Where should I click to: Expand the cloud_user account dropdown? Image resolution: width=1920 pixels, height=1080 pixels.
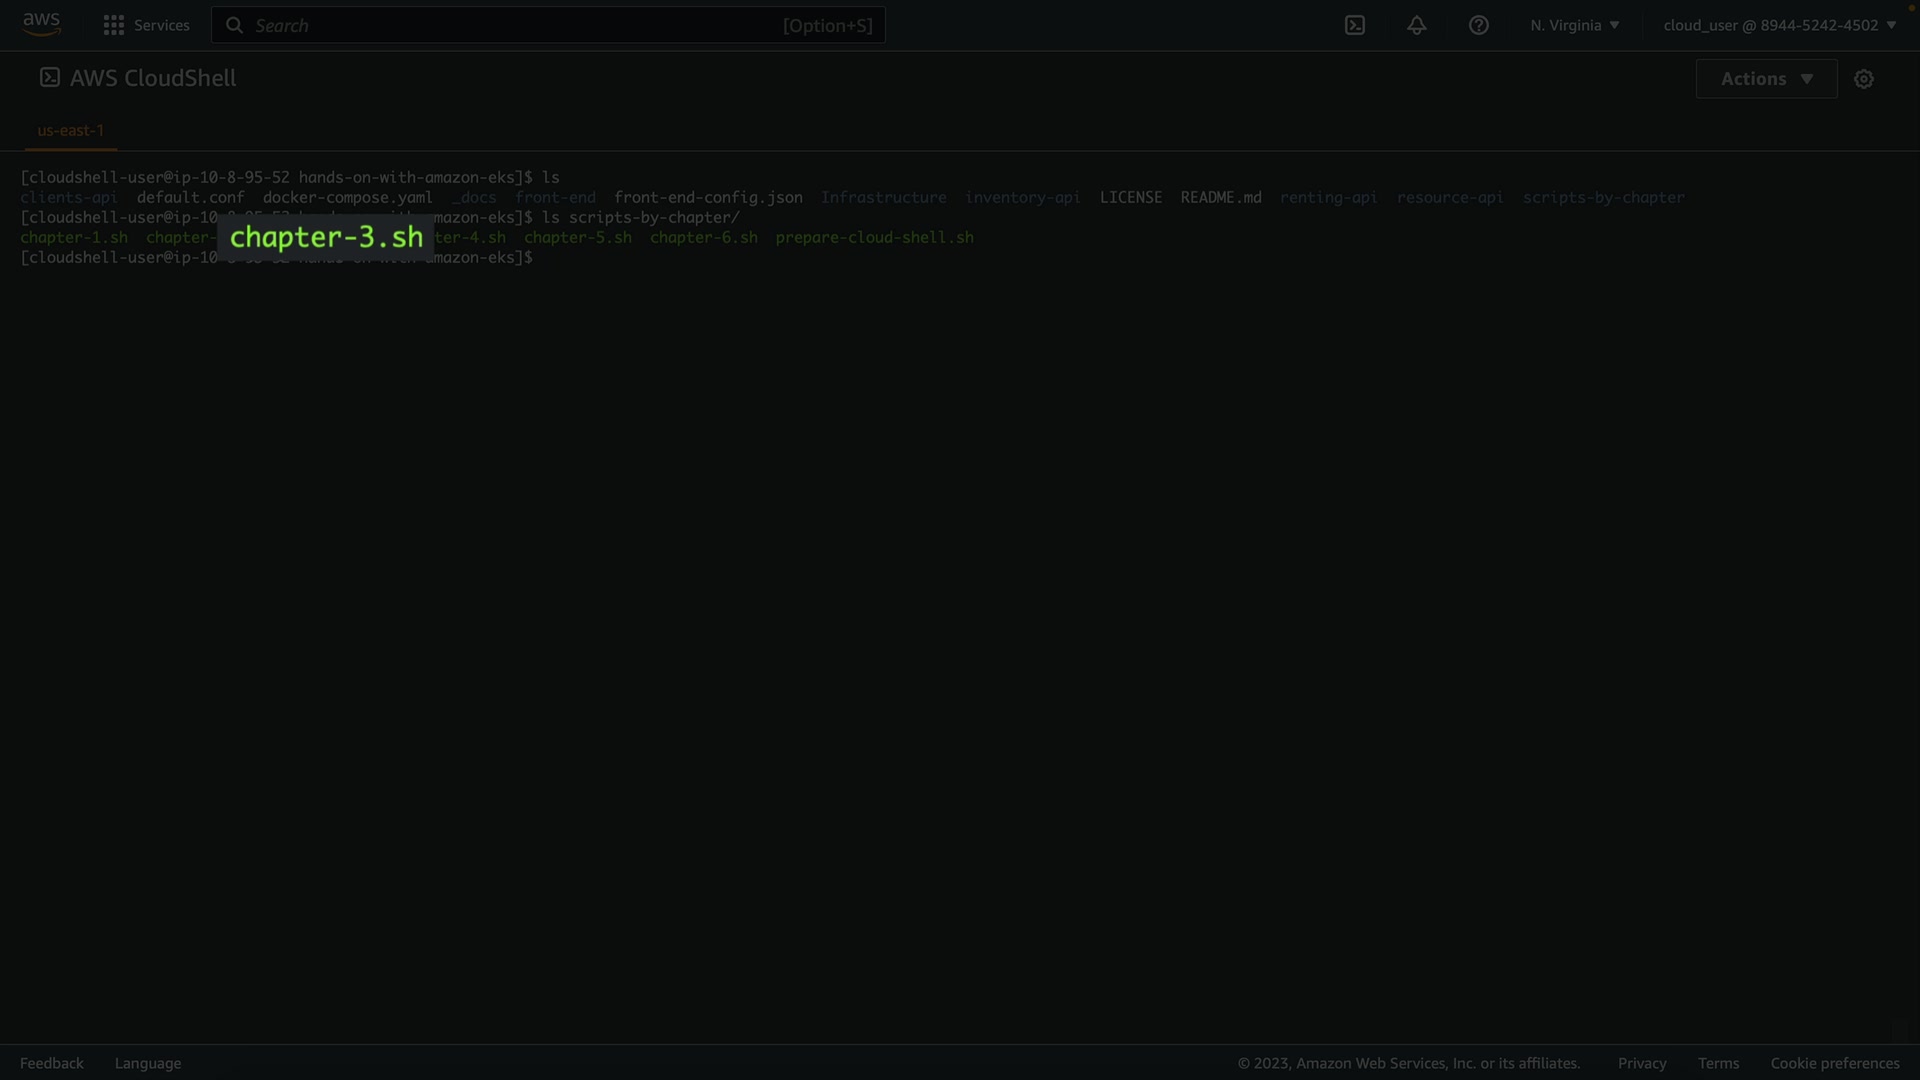pyautogui.click(x=1779, y=25)
